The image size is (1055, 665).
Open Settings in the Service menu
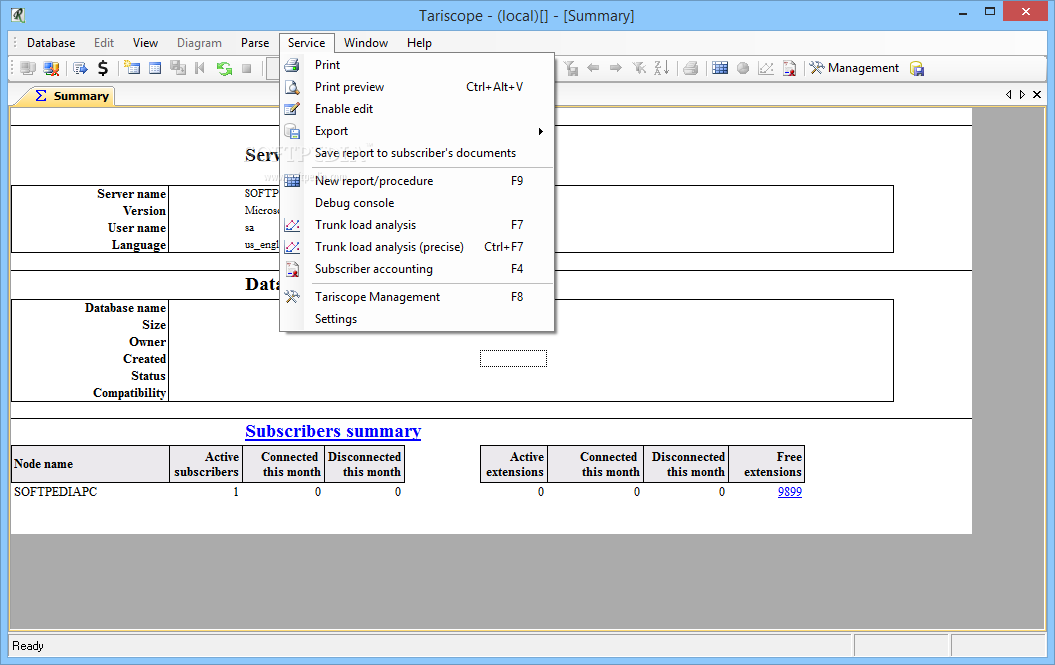[417, 319]
